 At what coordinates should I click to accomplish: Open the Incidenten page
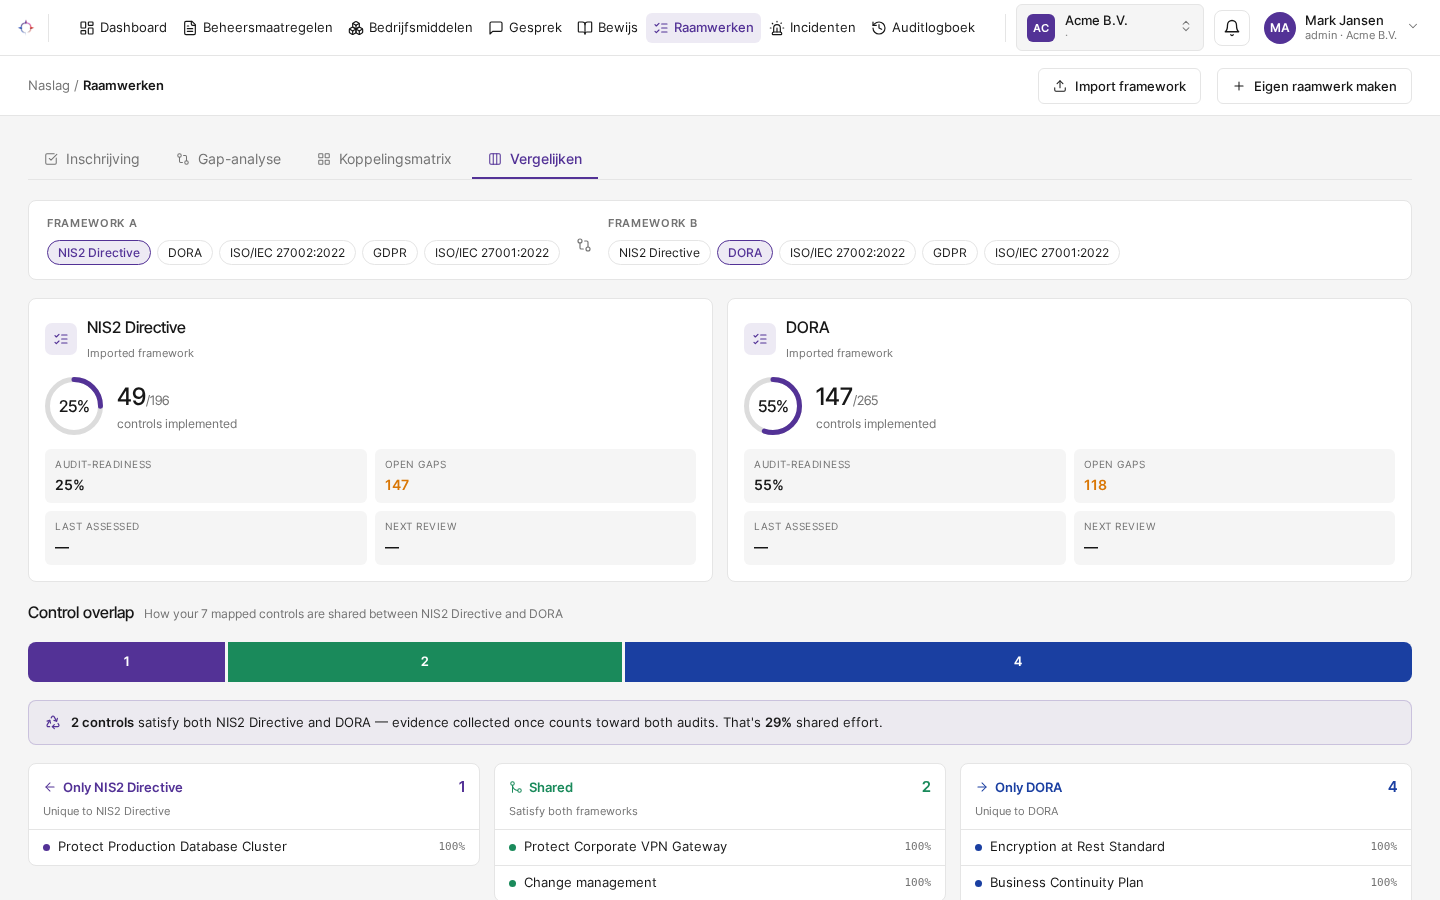point(812,28)
